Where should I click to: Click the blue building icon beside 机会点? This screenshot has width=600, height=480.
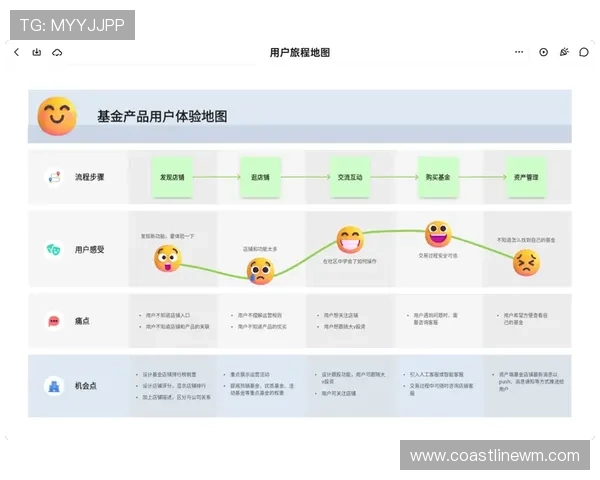point(54,386)
